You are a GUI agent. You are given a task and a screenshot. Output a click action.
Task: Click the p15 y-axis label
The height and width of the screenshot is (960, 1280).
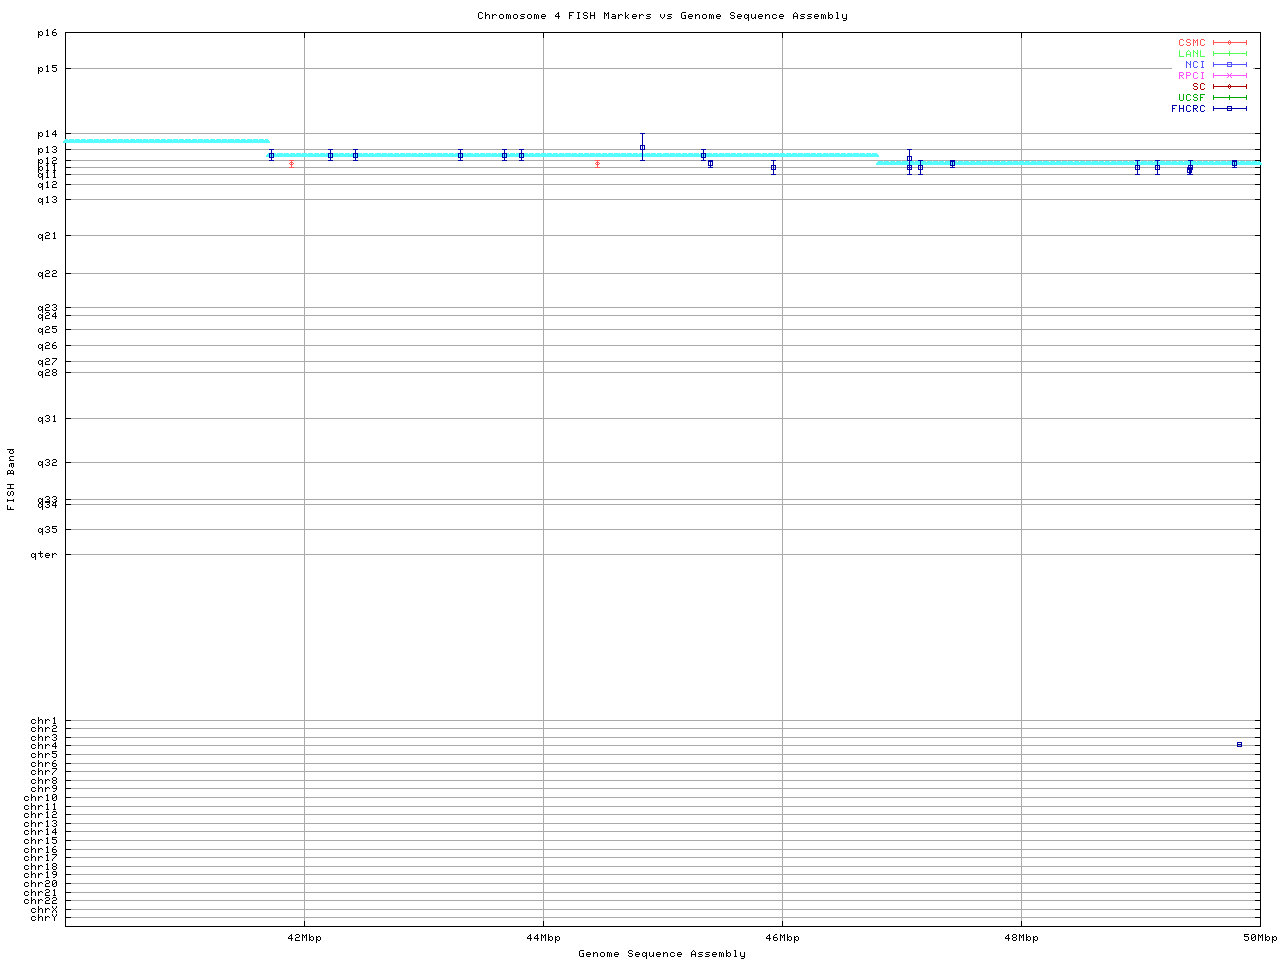click(47, 69)
